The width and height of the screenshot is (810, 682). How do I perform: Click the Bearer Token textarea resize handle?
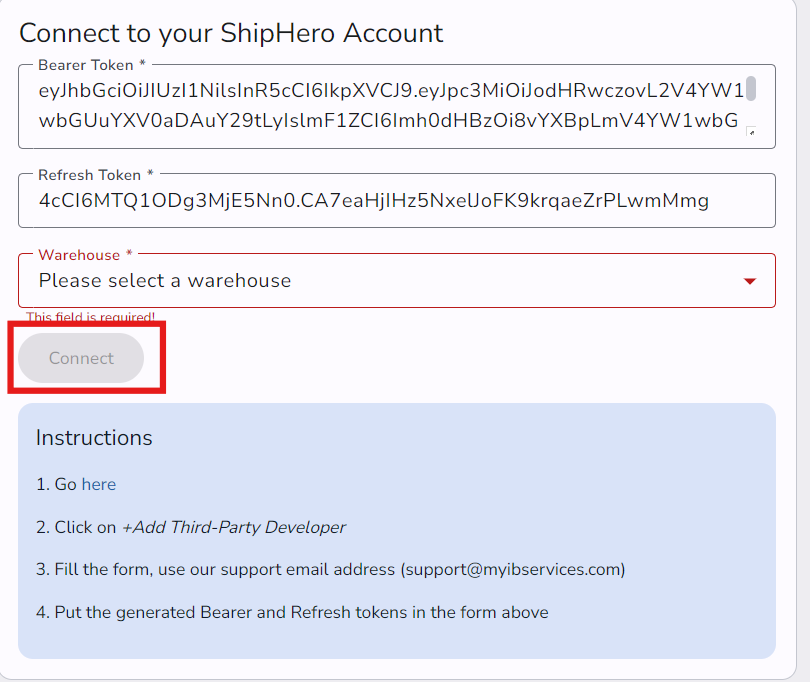tap(751, 131)
